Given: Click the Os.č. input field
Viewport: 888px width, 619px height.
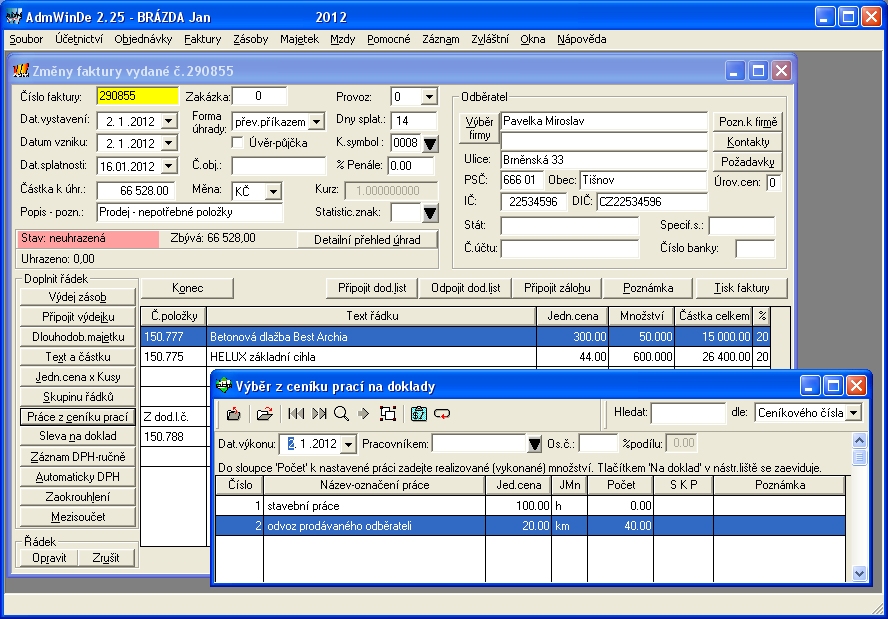Looking at the screenshot, I should tap(598, 444).
